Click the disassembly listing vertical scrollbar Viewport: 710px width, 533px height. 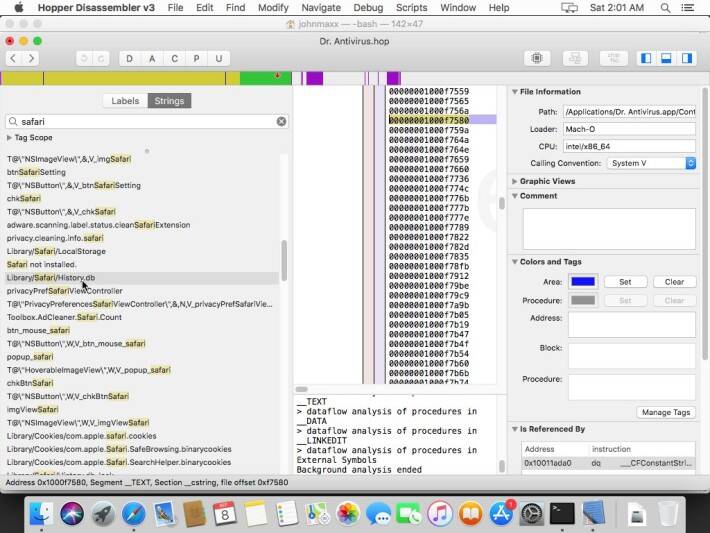pyautogui.click(x=501, y=203)
